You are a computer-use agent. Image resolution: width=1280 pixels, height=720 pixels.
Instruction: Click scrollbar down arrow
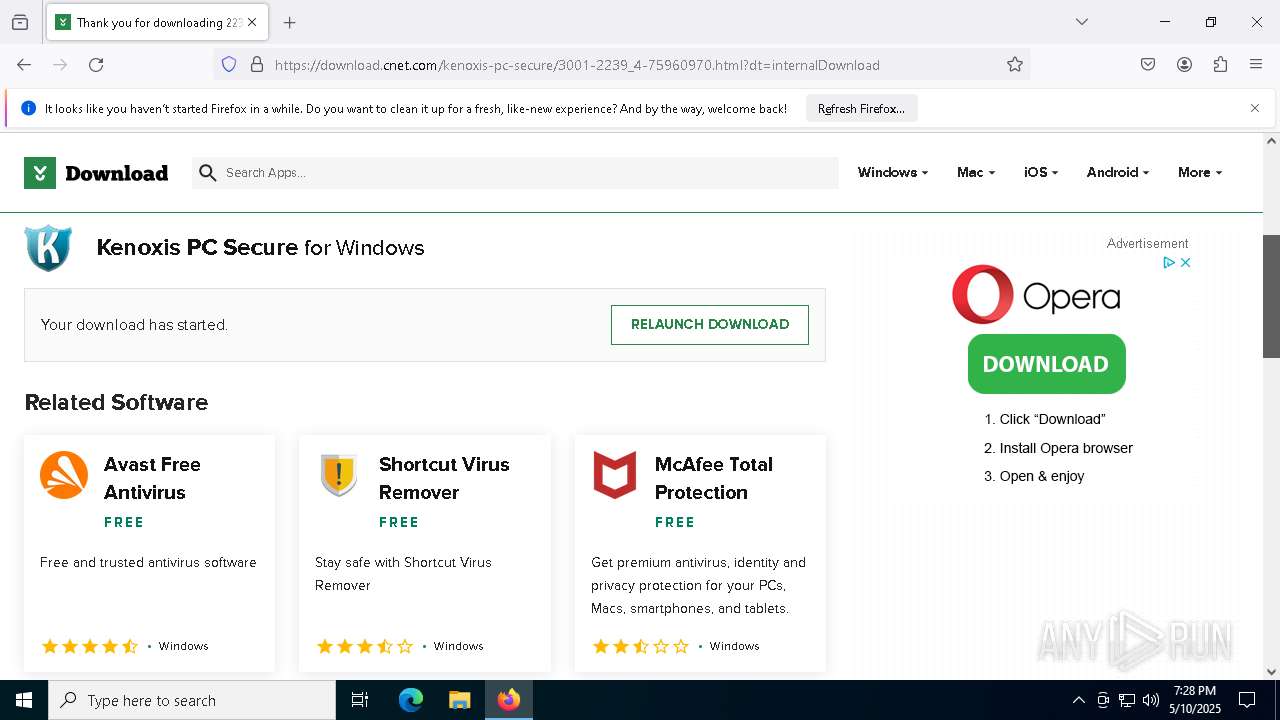click(1272, 672)
